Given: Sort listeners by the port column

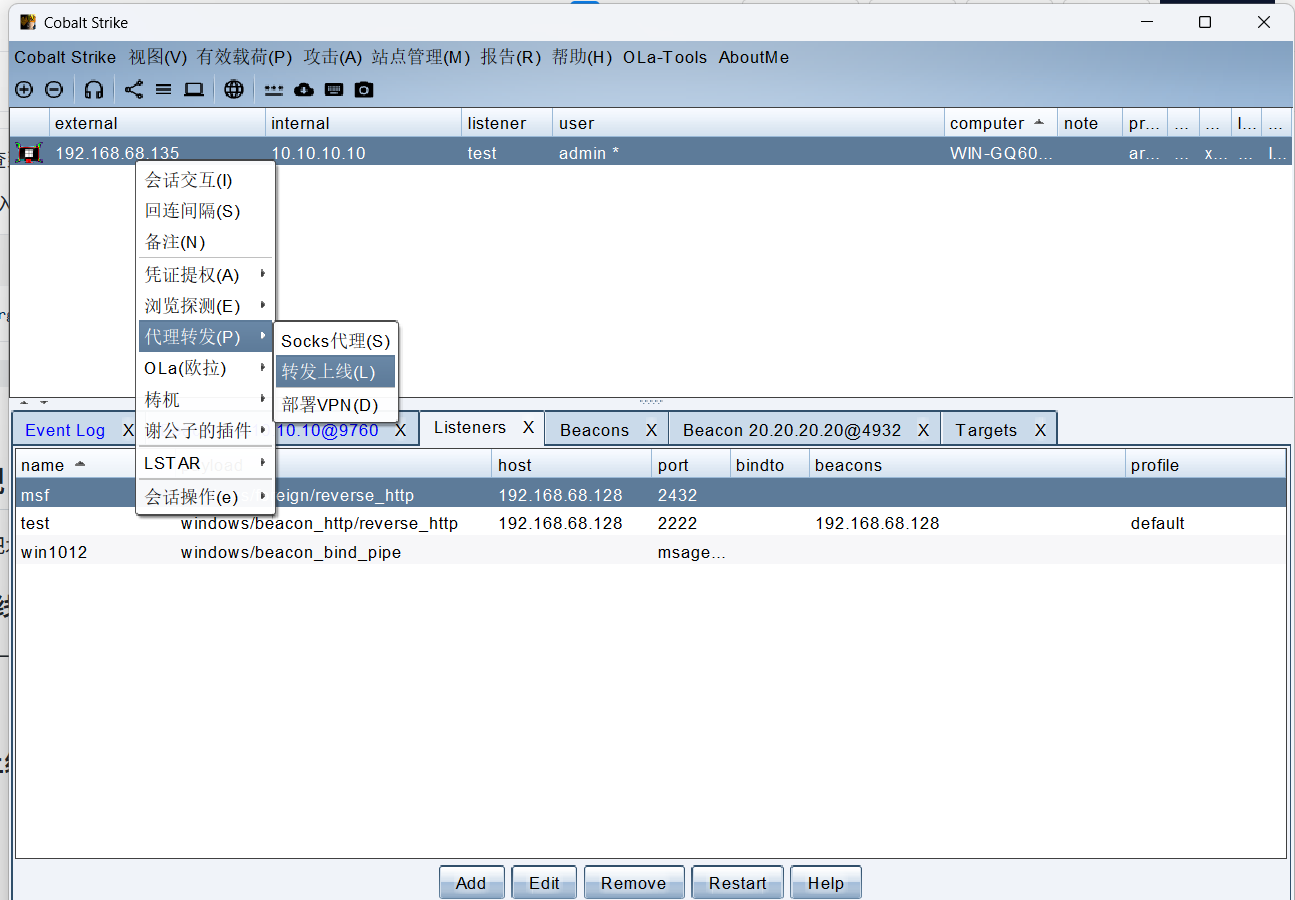Looking at the screenshot, I should pos(692,465).
